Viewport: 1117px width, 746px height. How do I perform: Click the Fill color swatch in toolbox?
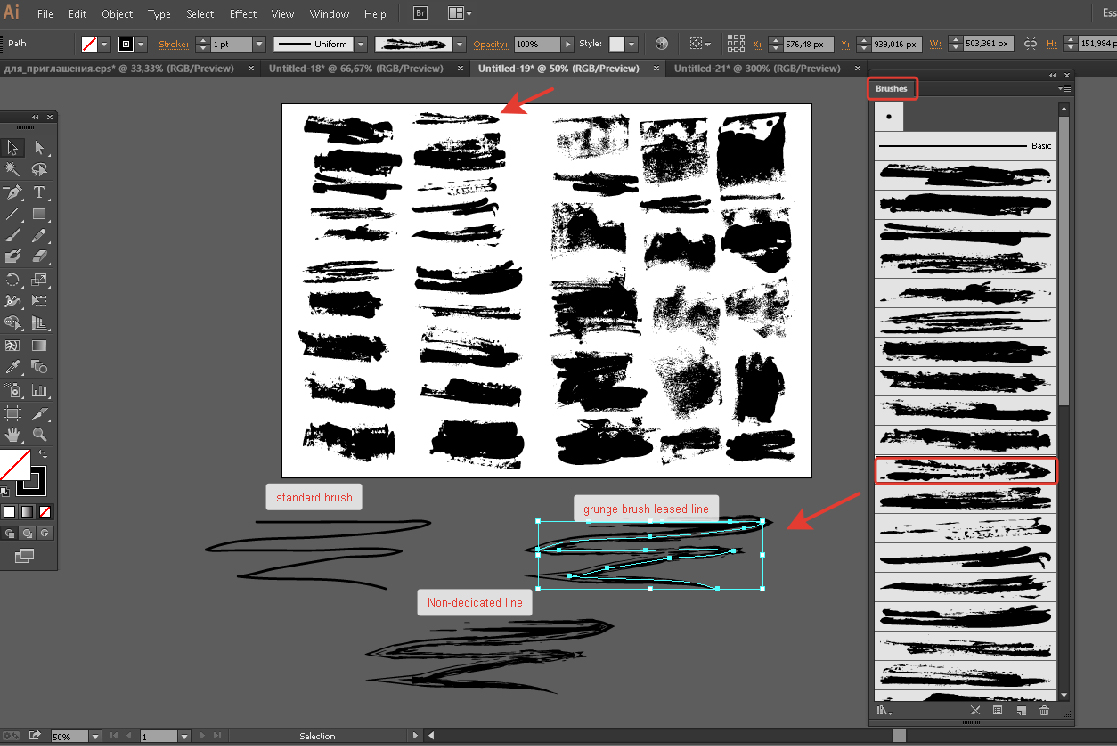pos(14,465)
